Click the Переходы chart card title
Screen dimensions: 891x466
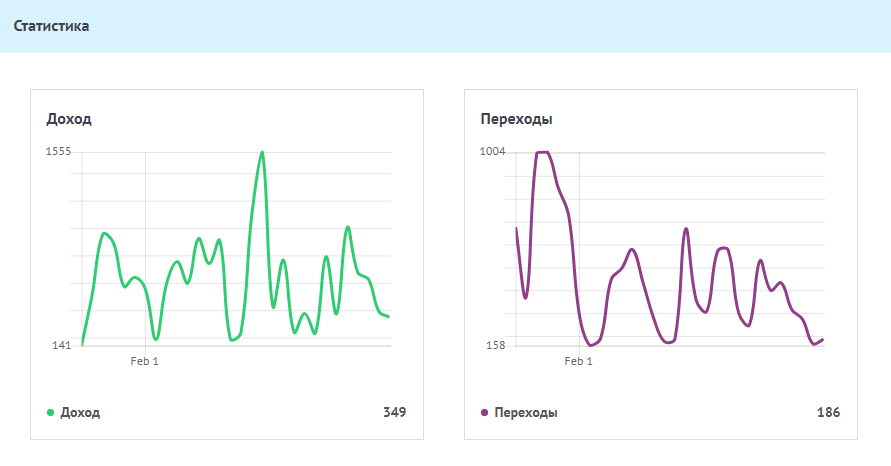coord(517,119)
